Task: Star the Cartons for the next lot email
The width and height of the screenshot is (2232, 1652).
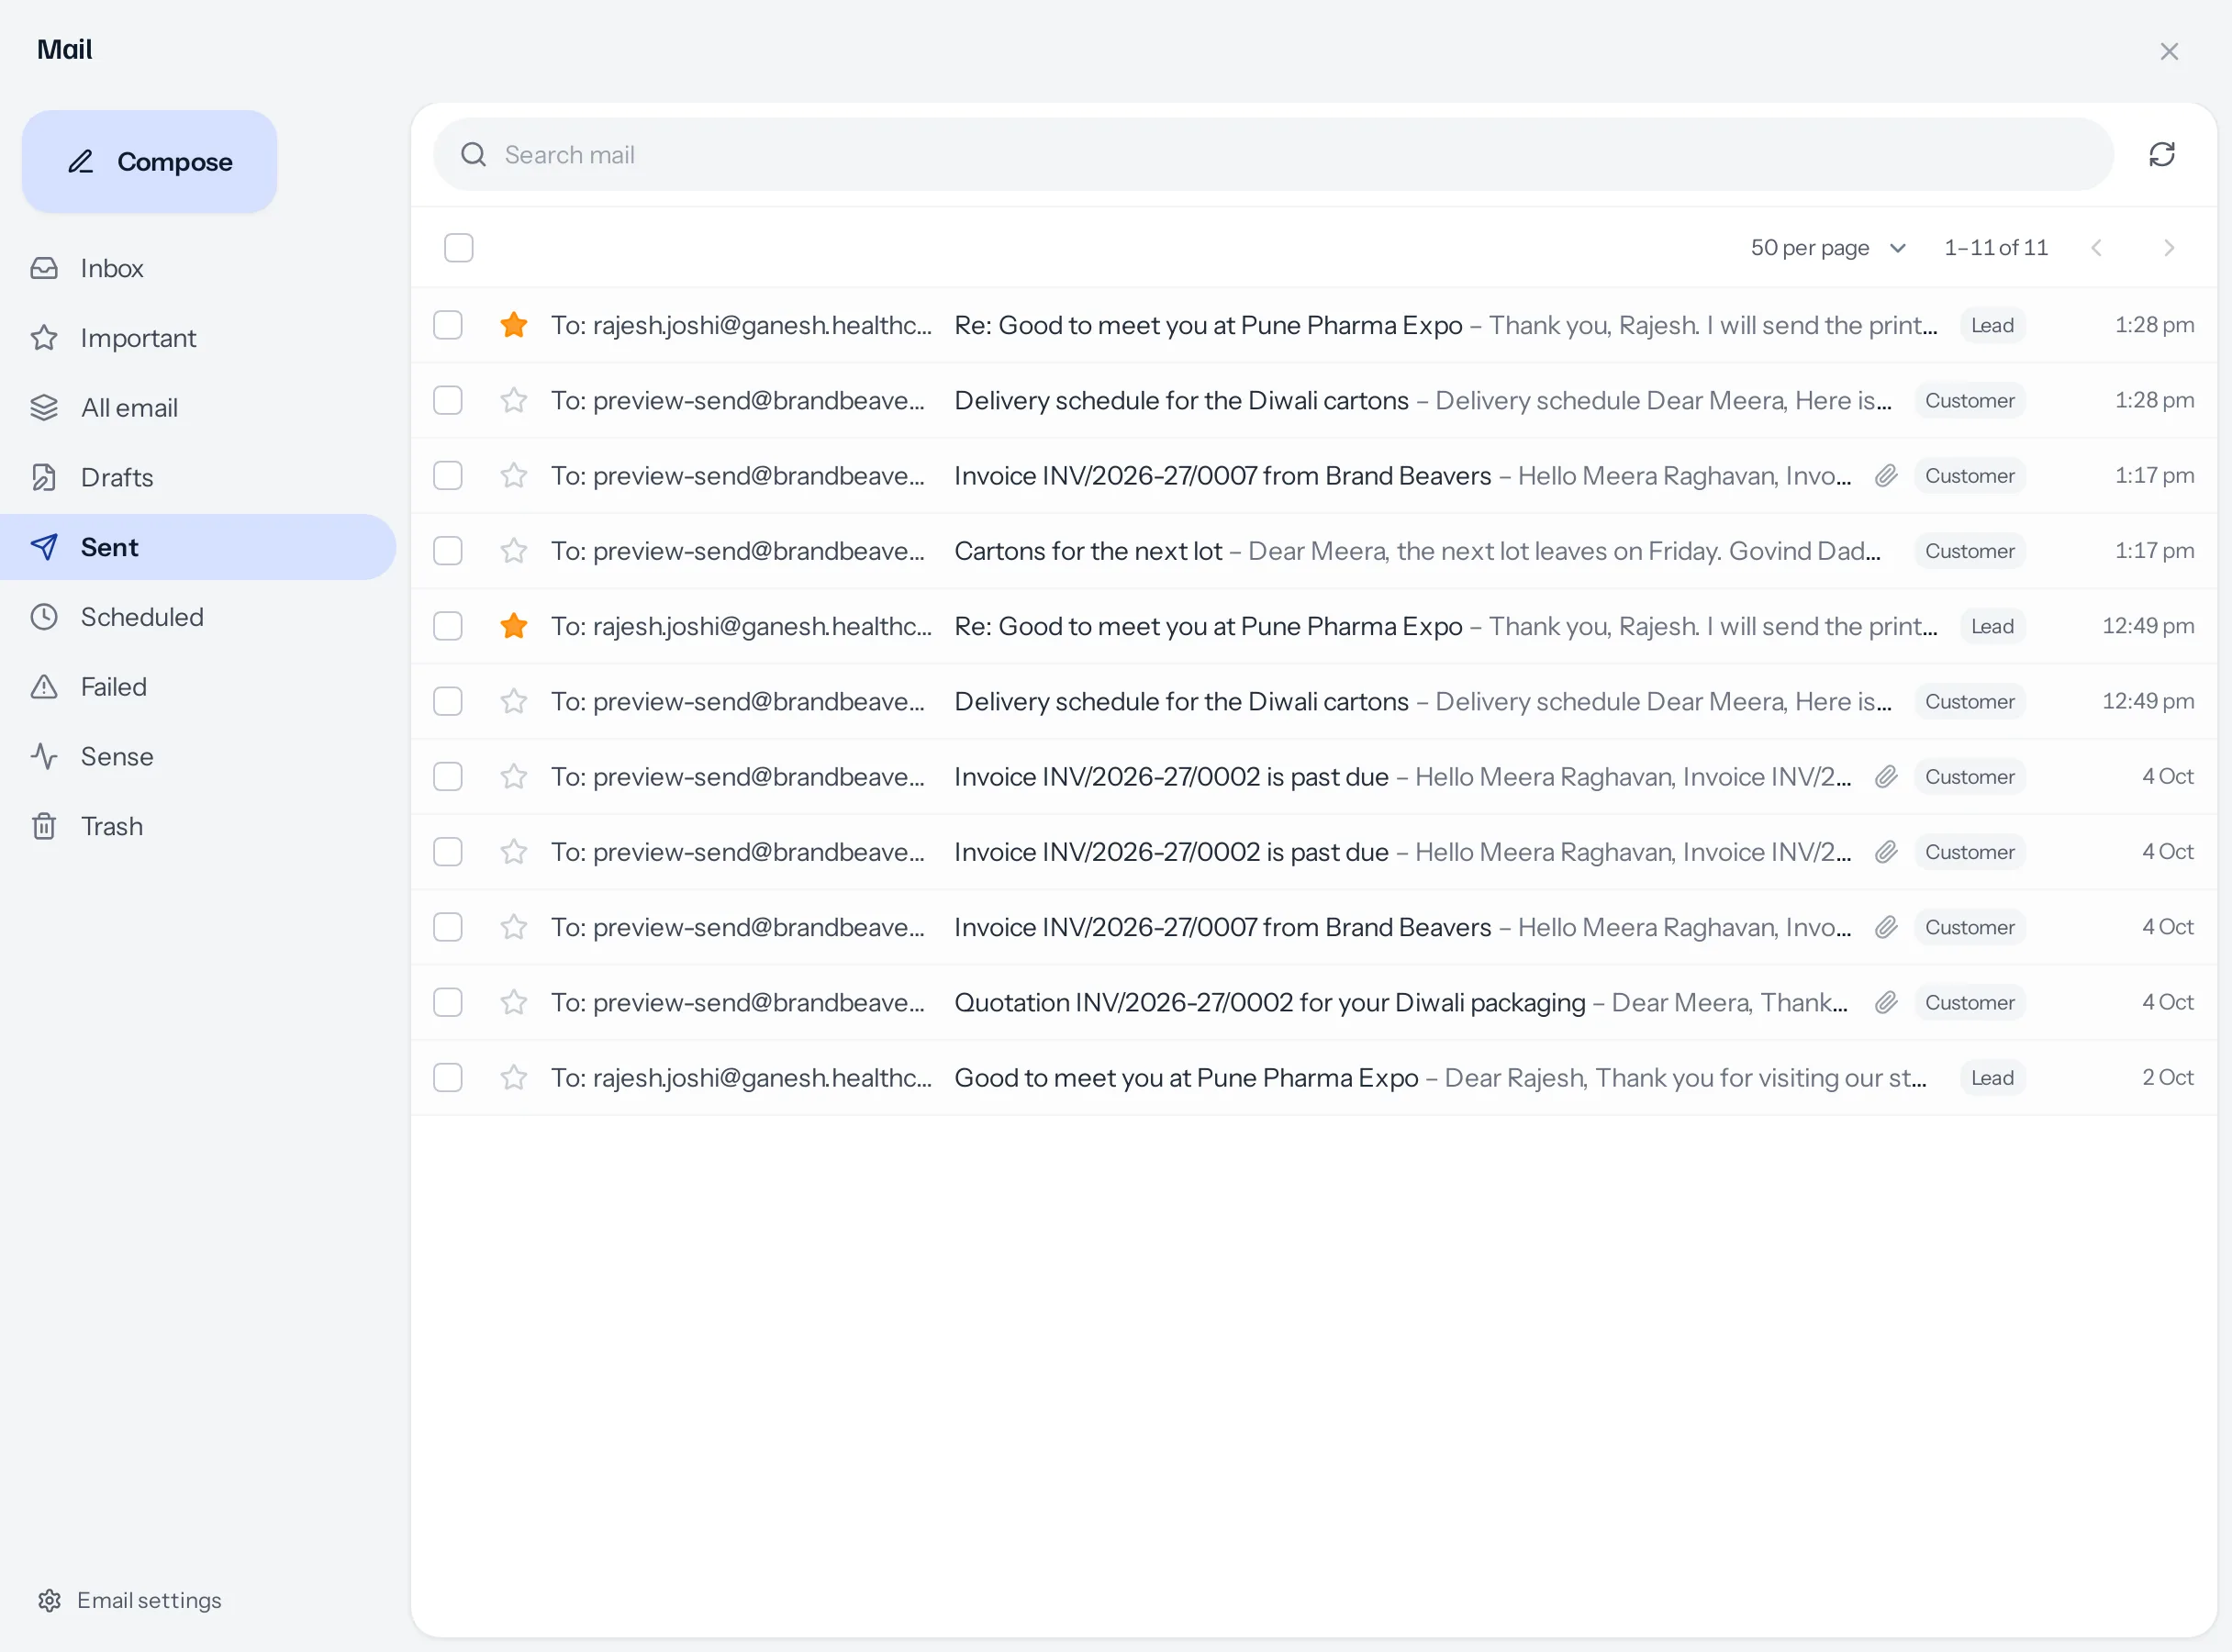Action: (514, 551)
